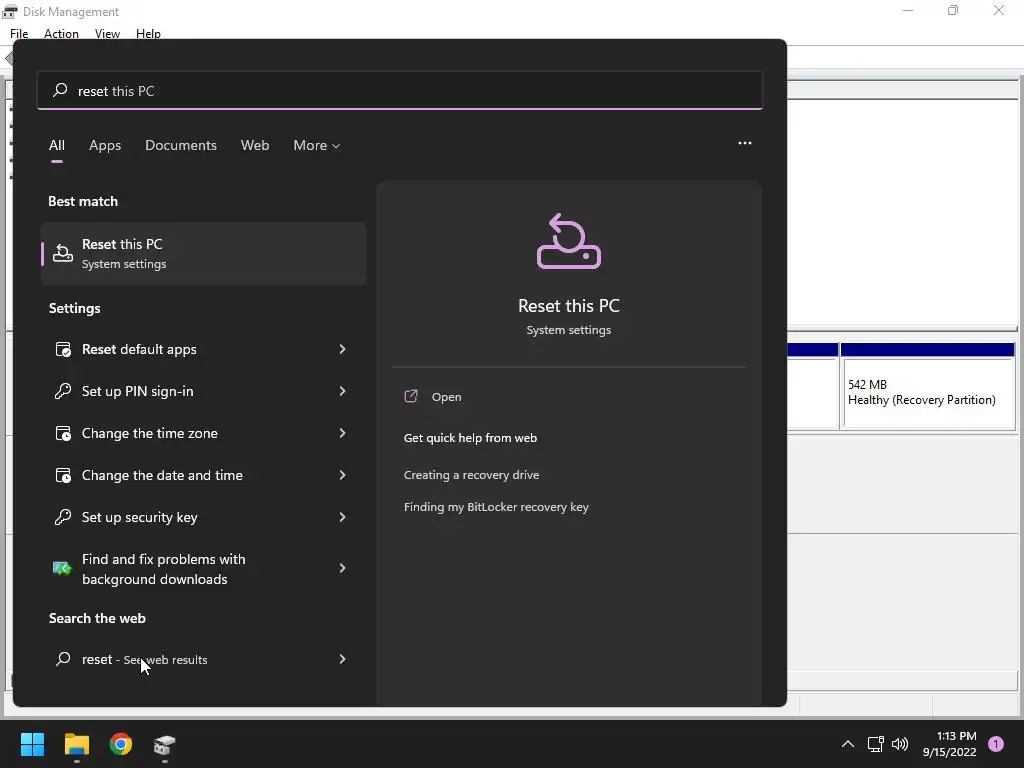Open Action menu in Disk Management
The image size is (1024, 768).
[x=61, y=33]
